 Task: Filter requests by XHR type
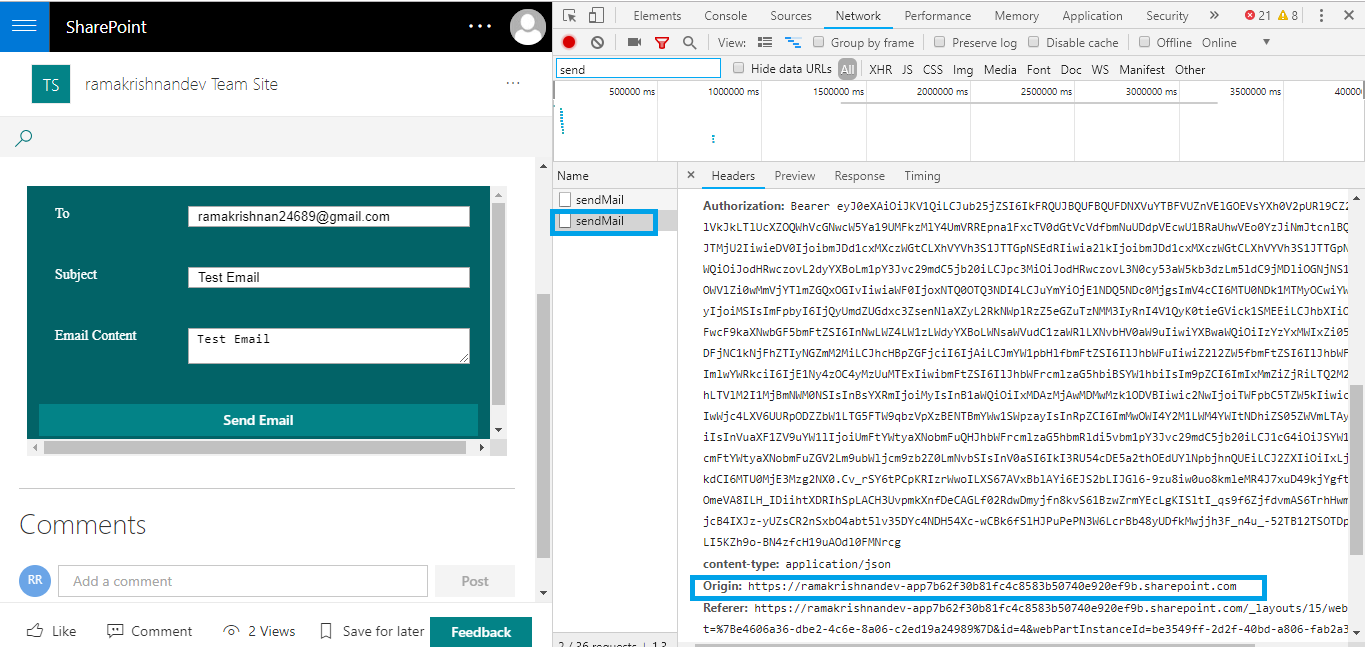880,69
